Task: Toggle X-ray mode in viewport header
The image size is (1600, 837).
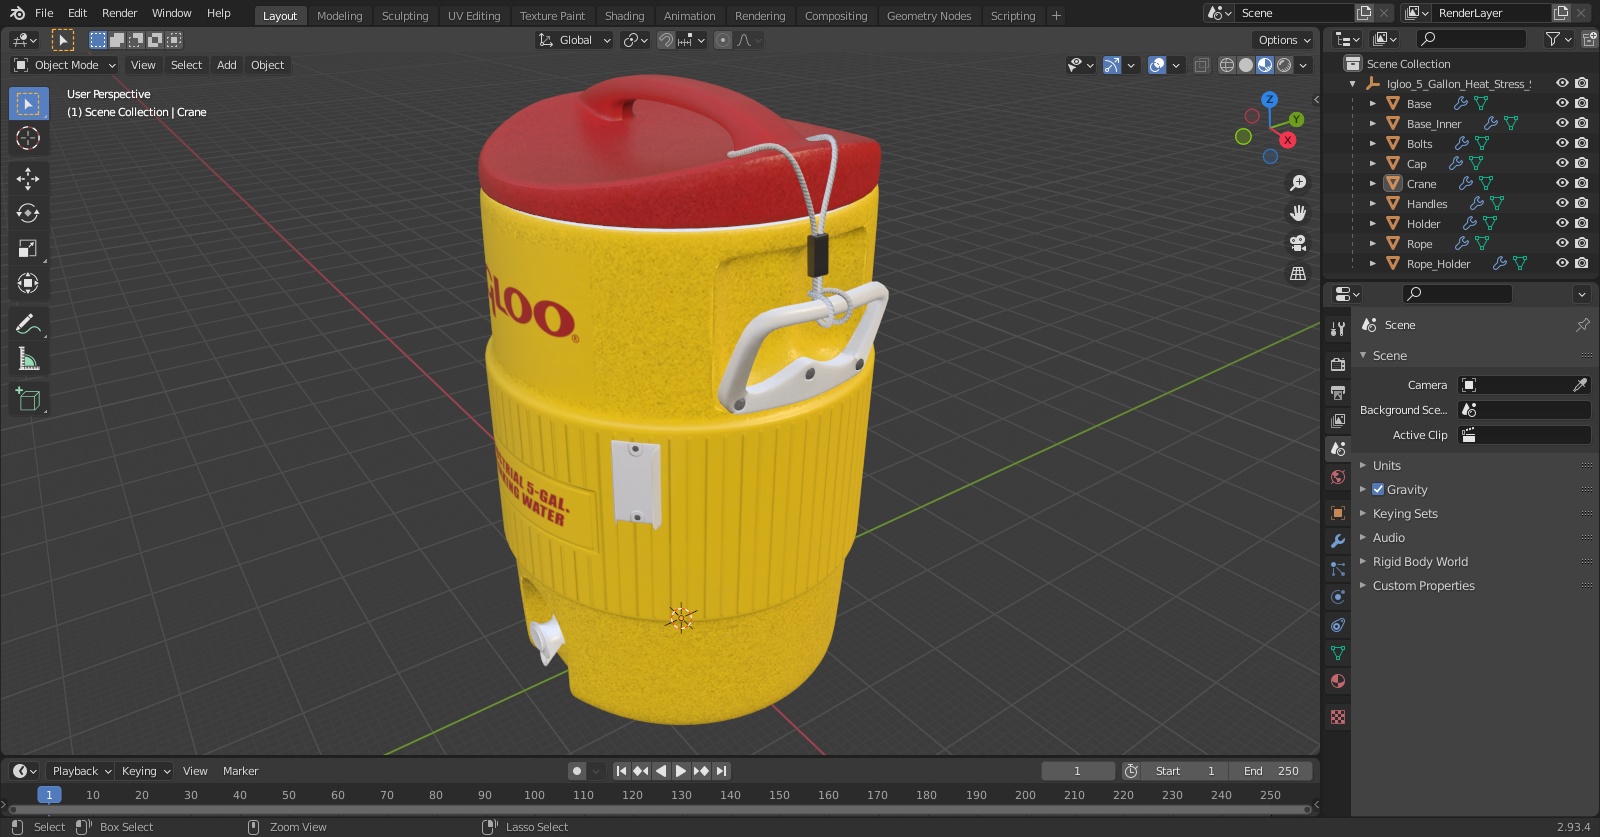Action: pos(1201,65)
